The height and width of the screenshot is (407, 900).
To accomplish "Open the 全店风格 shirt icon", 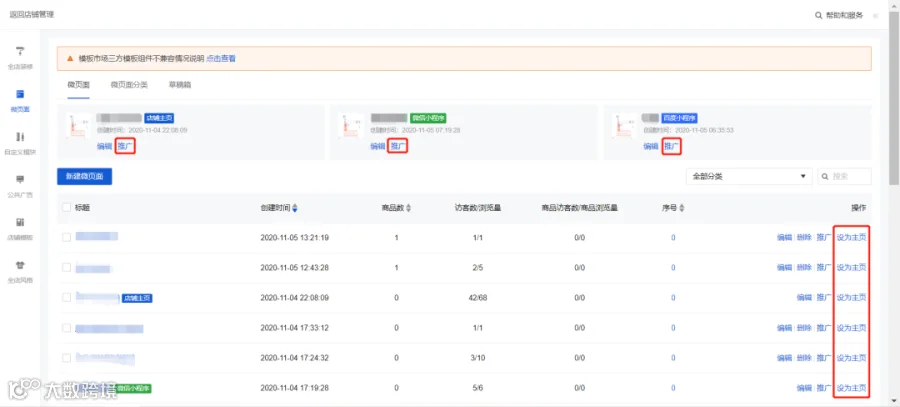I will [x=20, y=265].
